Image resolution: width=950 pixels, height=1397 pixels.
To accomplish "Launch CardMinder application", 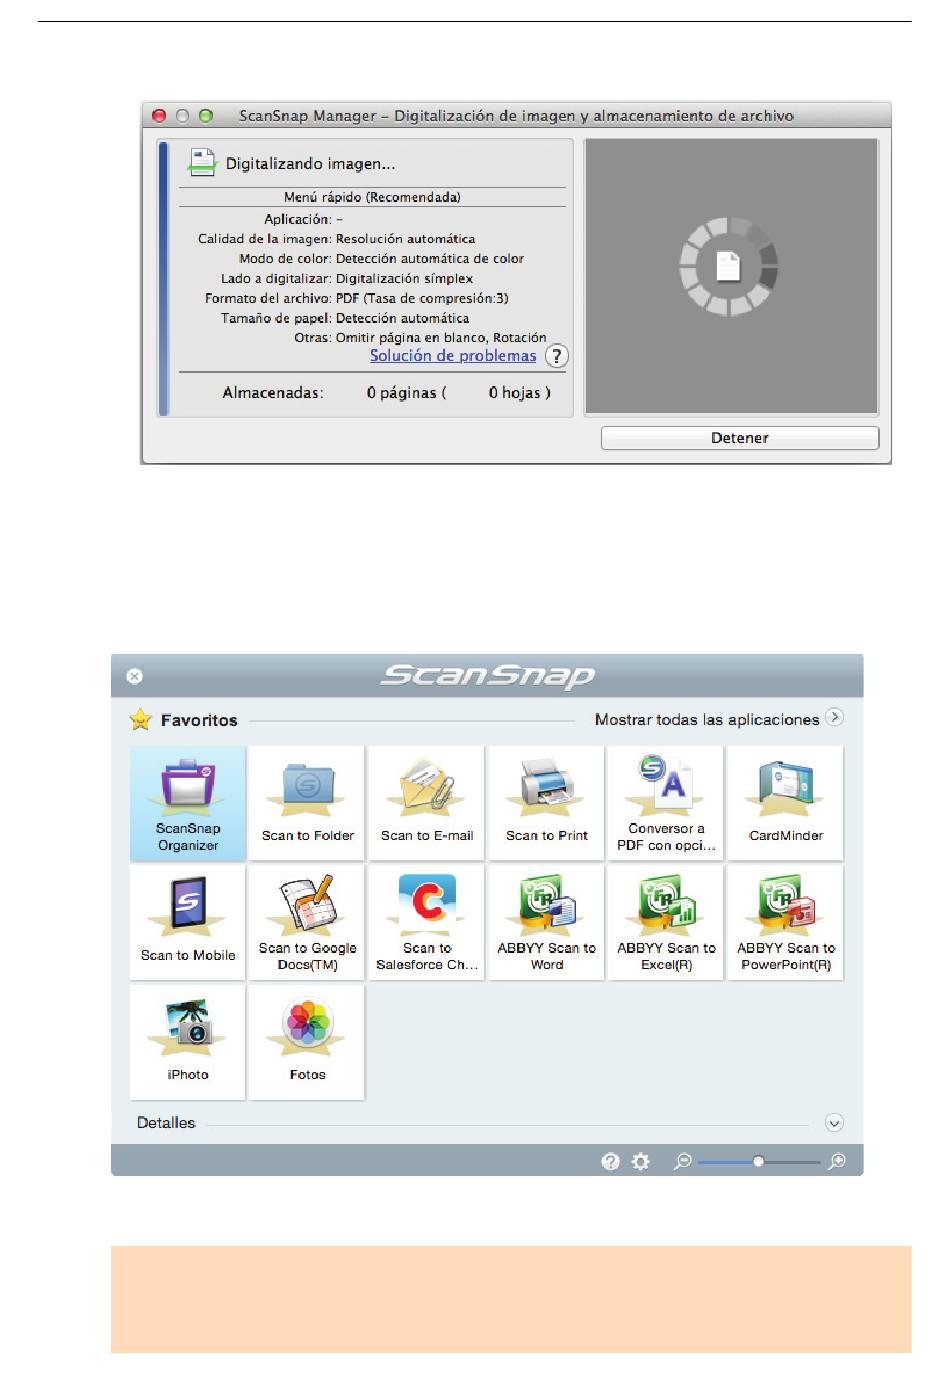I will [786, 803].
